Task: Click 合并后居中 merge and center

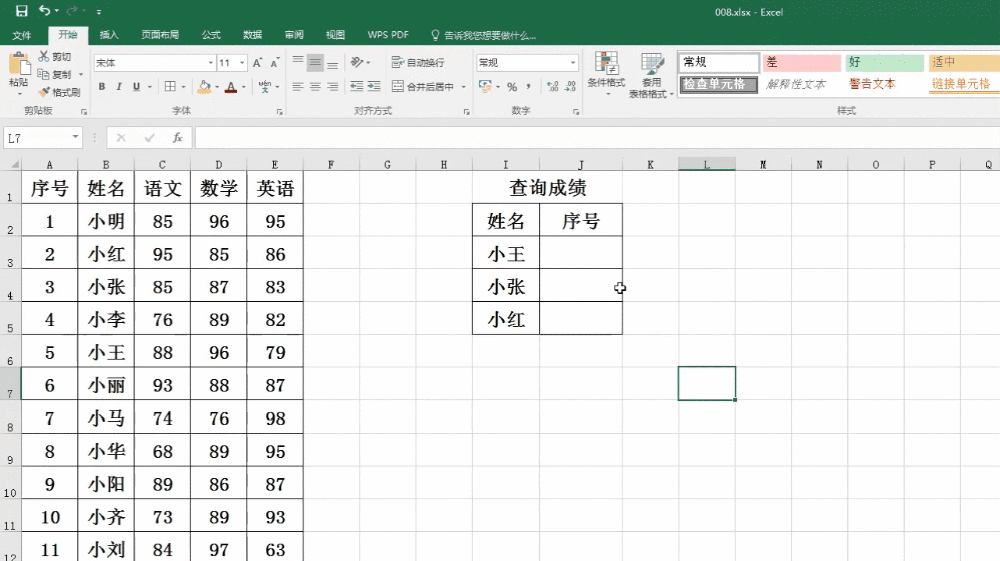Action: coord(422,87)
